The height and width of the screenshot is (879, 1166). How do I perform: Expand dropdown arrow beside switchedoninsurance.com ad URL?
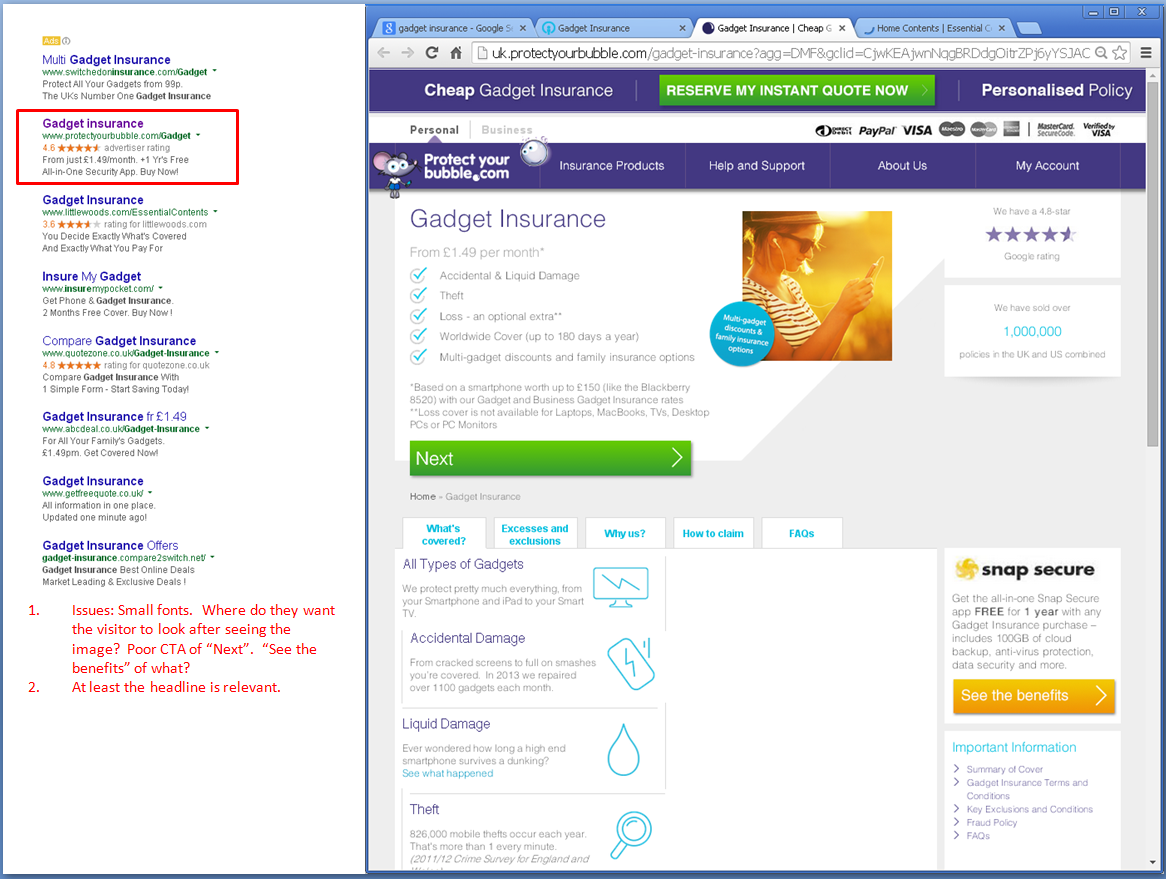(215, 71)
